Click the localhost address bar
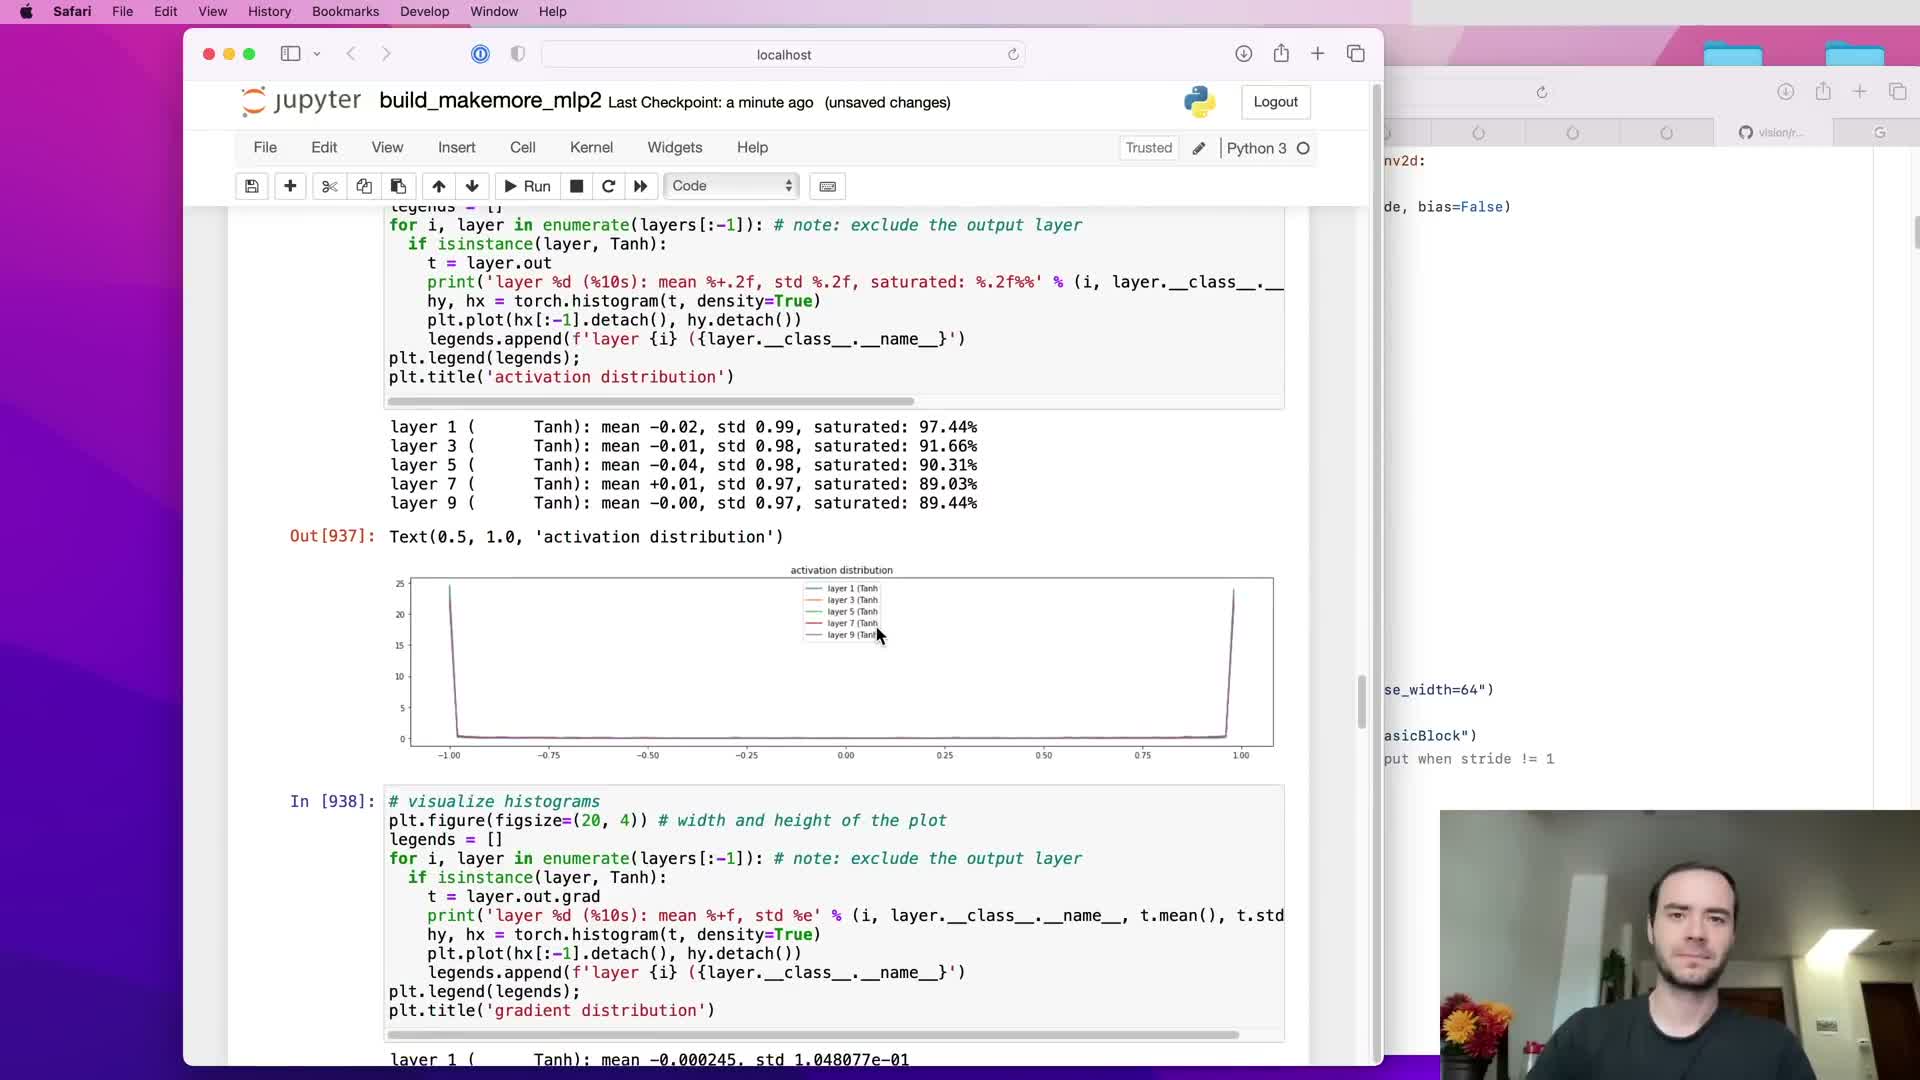The height and width of the screenshot is (1080, 1920). [x=783, y=54]
